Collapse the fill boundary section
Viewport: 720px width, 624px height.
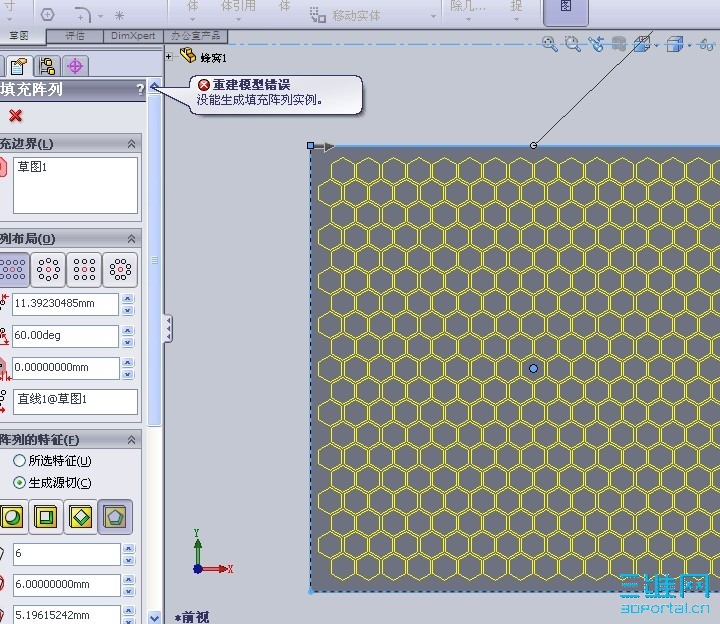click(131, 144)
